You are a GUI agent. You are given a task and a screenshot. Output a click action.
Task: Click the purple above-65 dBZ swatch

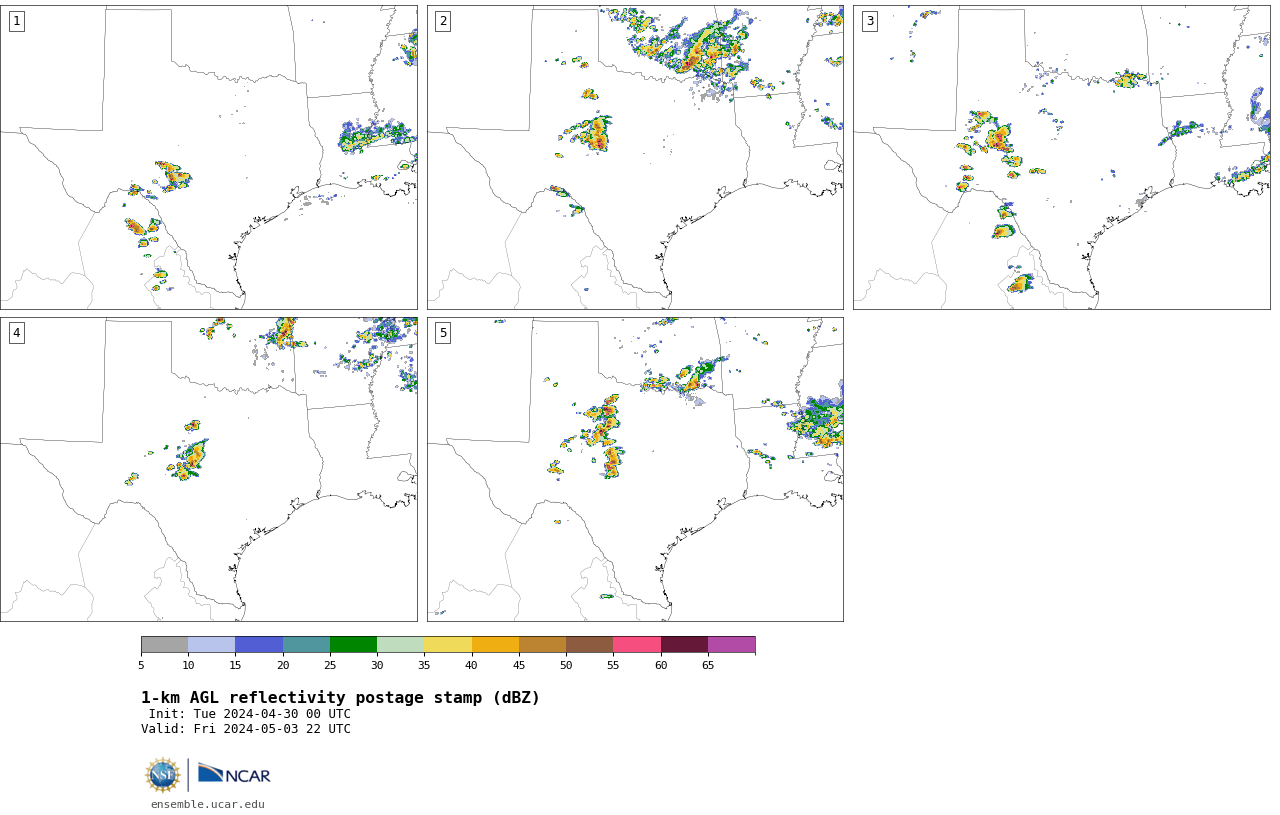click(731, 645)
